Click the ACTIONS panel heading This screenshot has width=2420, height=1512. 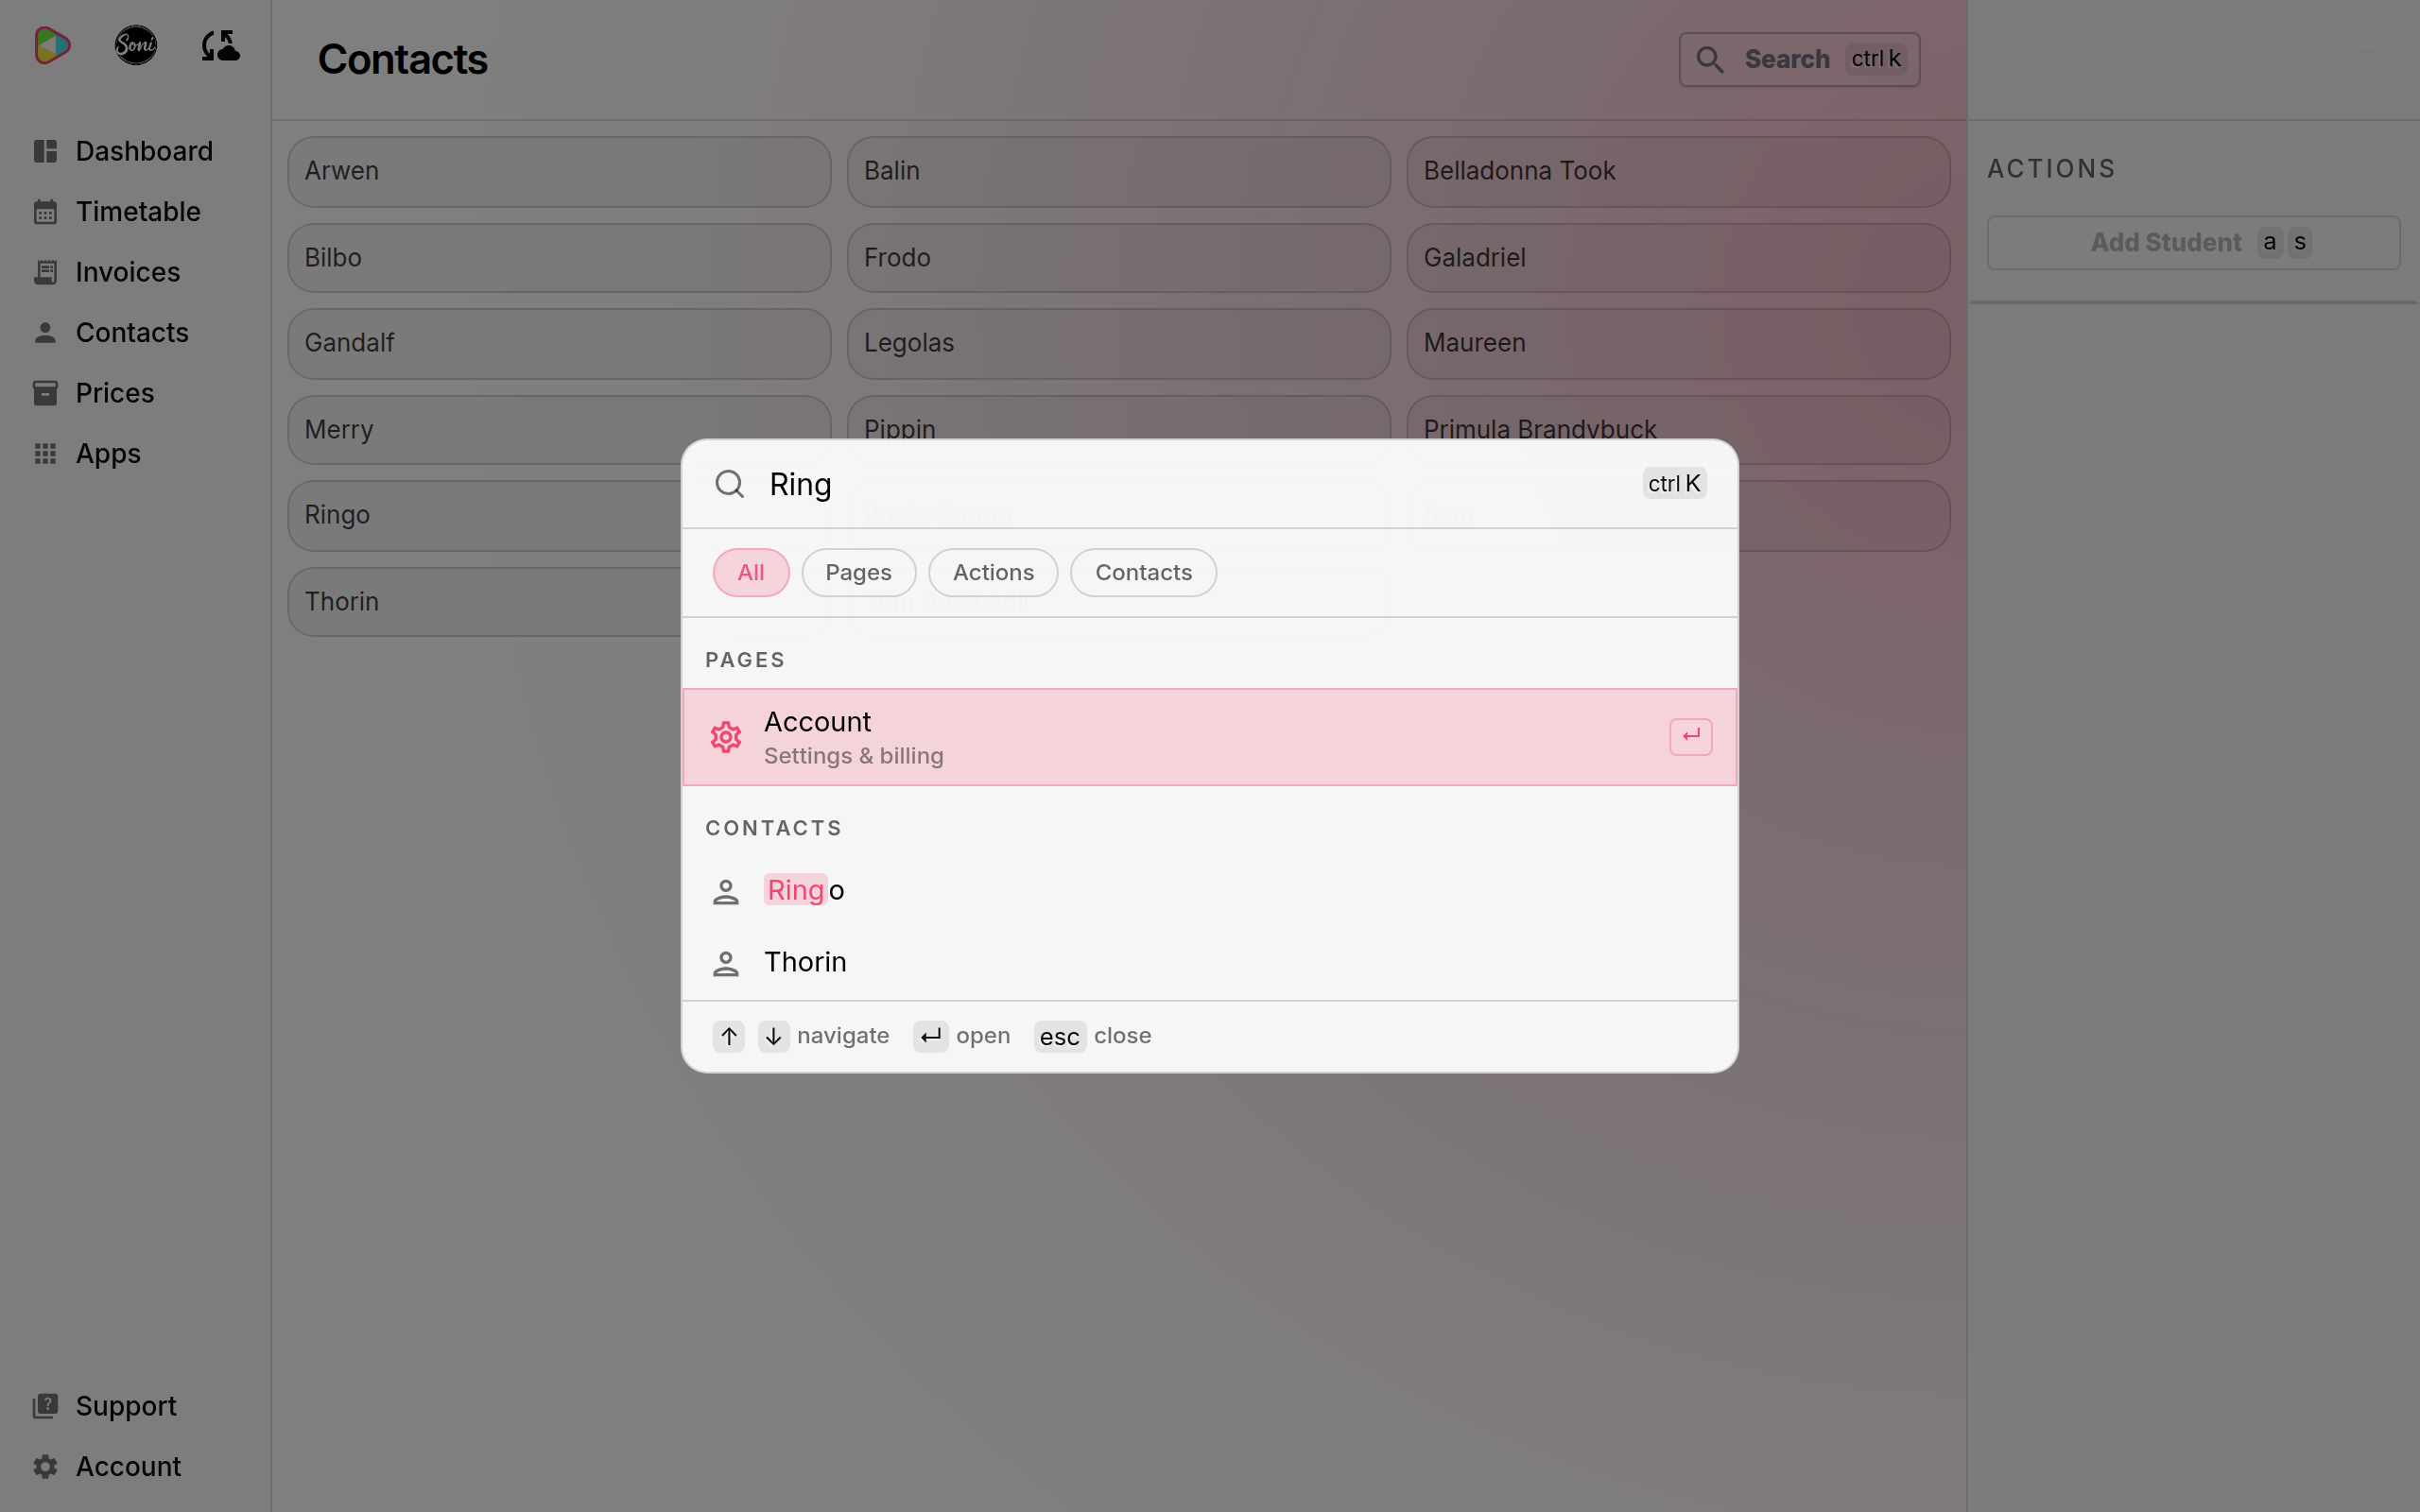(2051, 169)
